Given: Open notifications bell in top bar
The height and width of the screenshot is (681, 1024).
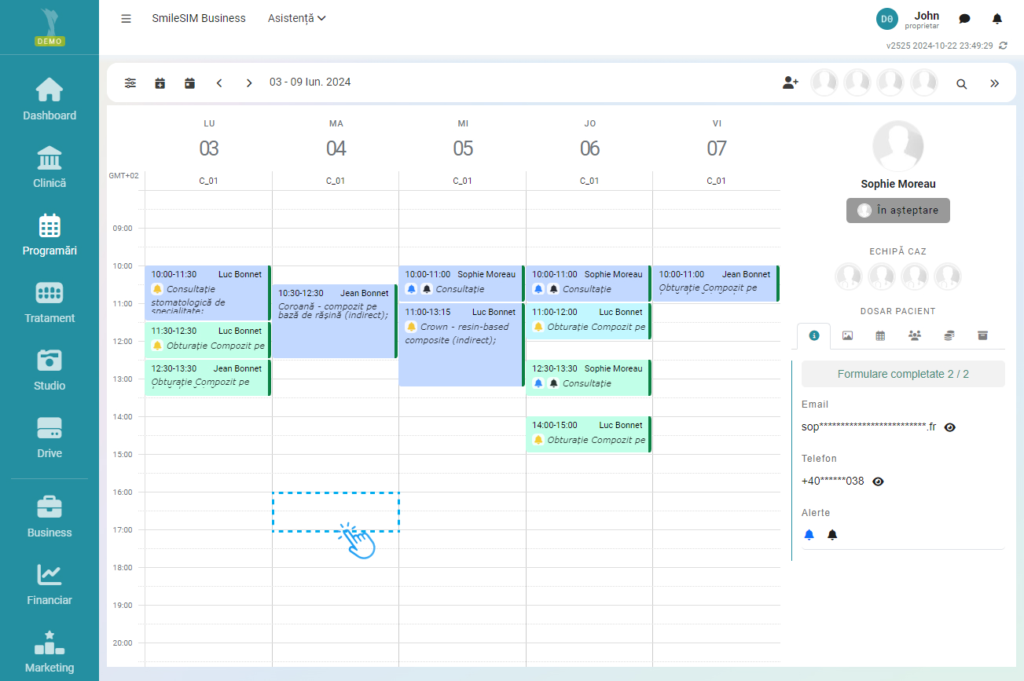Looking at the screenshot, I should 996,18.
